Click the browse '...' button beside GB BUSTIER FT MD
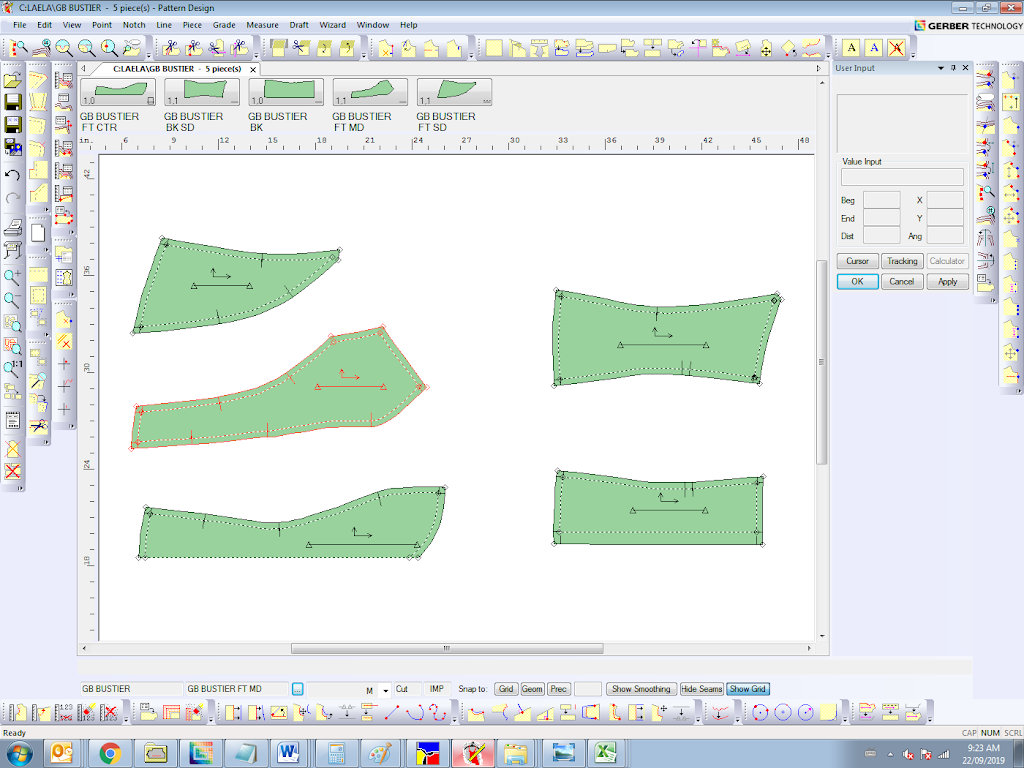 297,689
